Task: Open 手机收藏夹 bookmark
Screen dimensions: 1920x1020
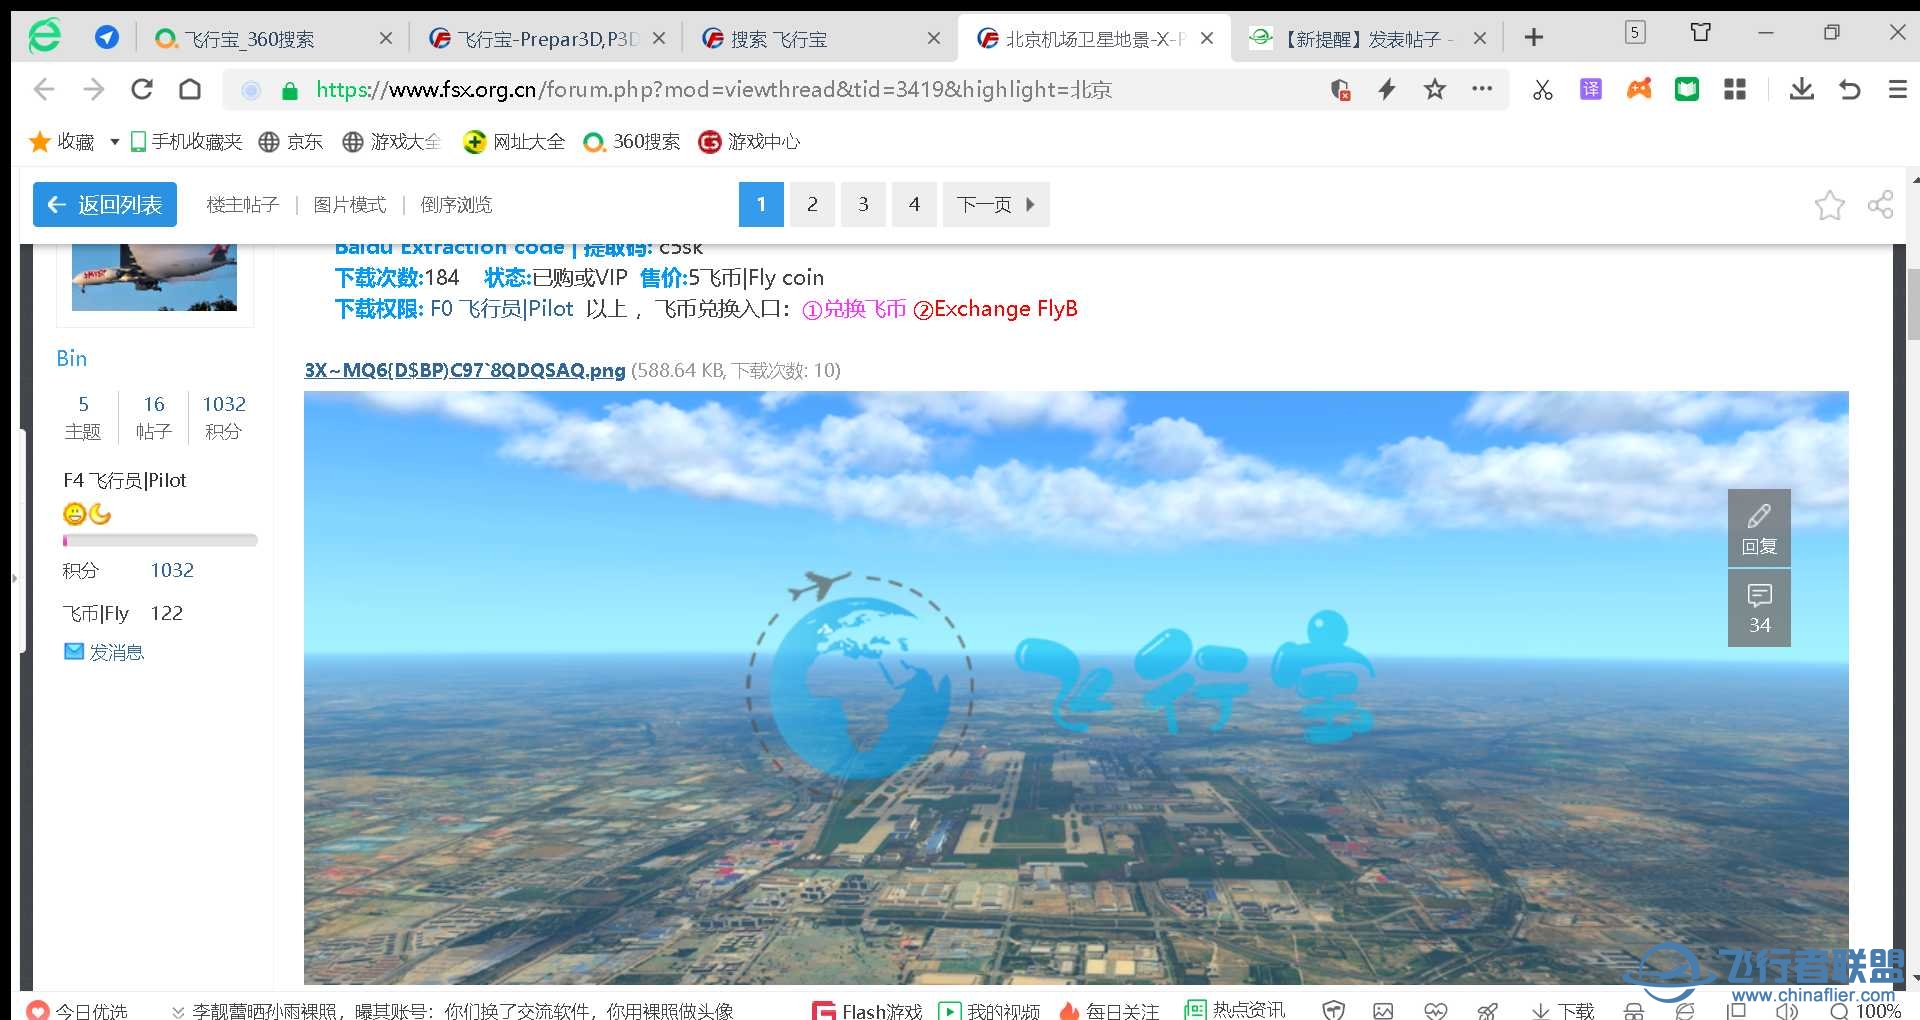Action: coord(187,142)
